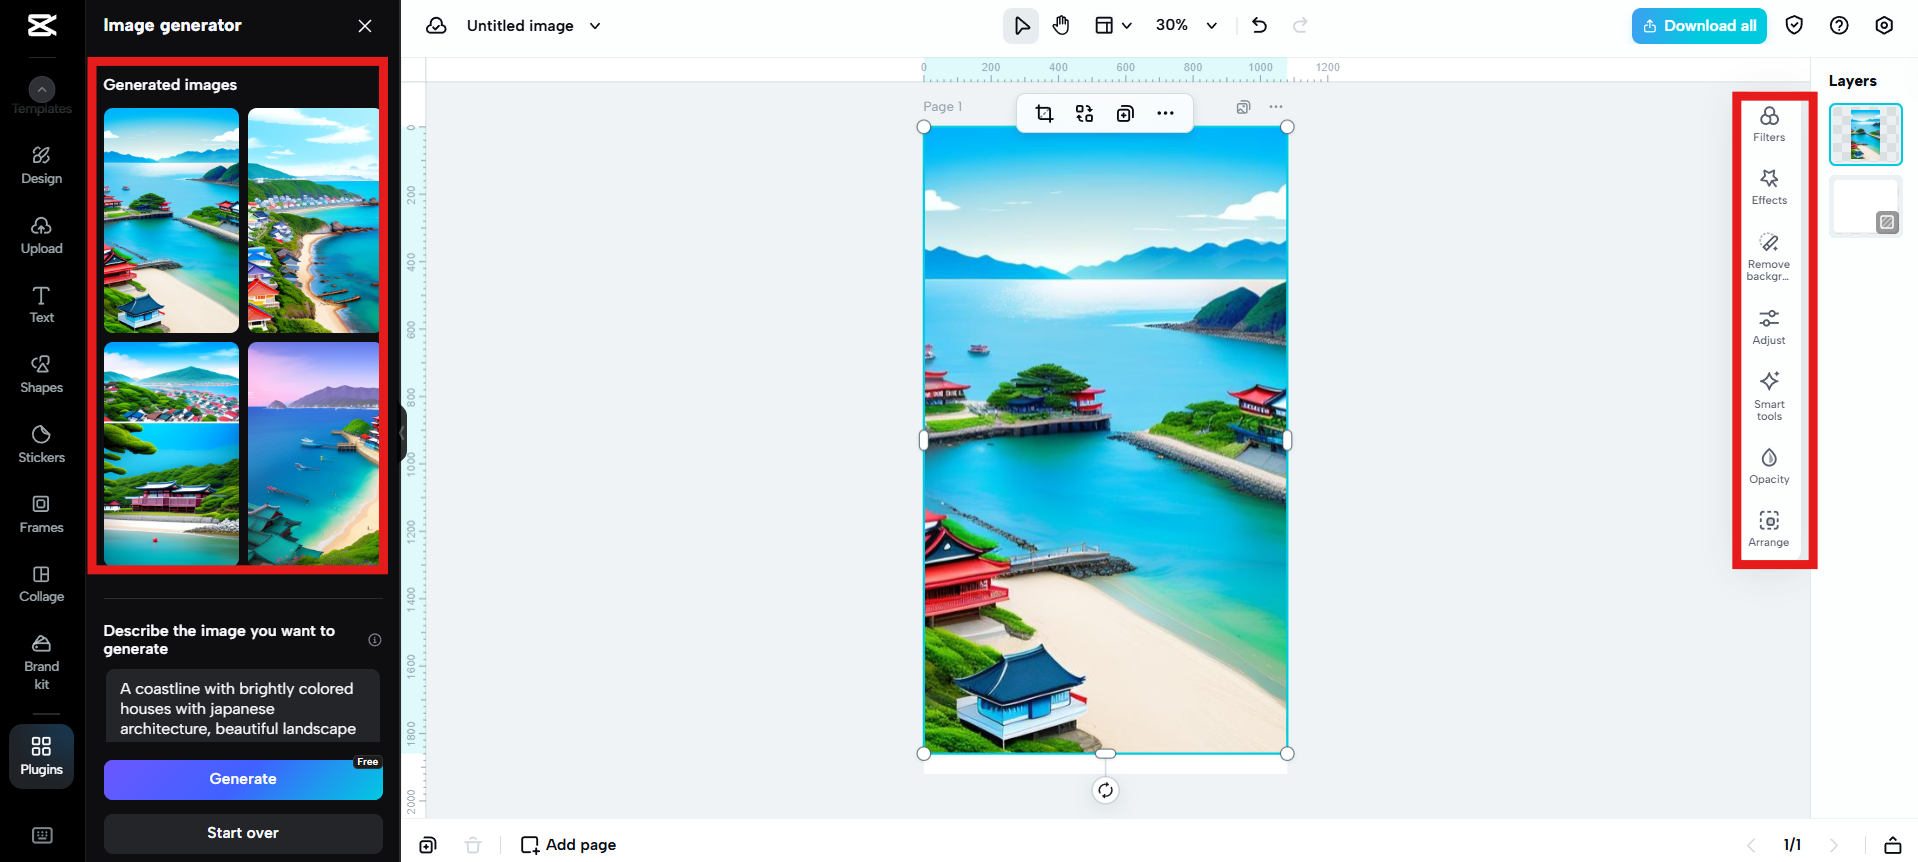Activate the pointer select tool
1918x862 pixels.
pyautogui.click(x=1021, y=26)
